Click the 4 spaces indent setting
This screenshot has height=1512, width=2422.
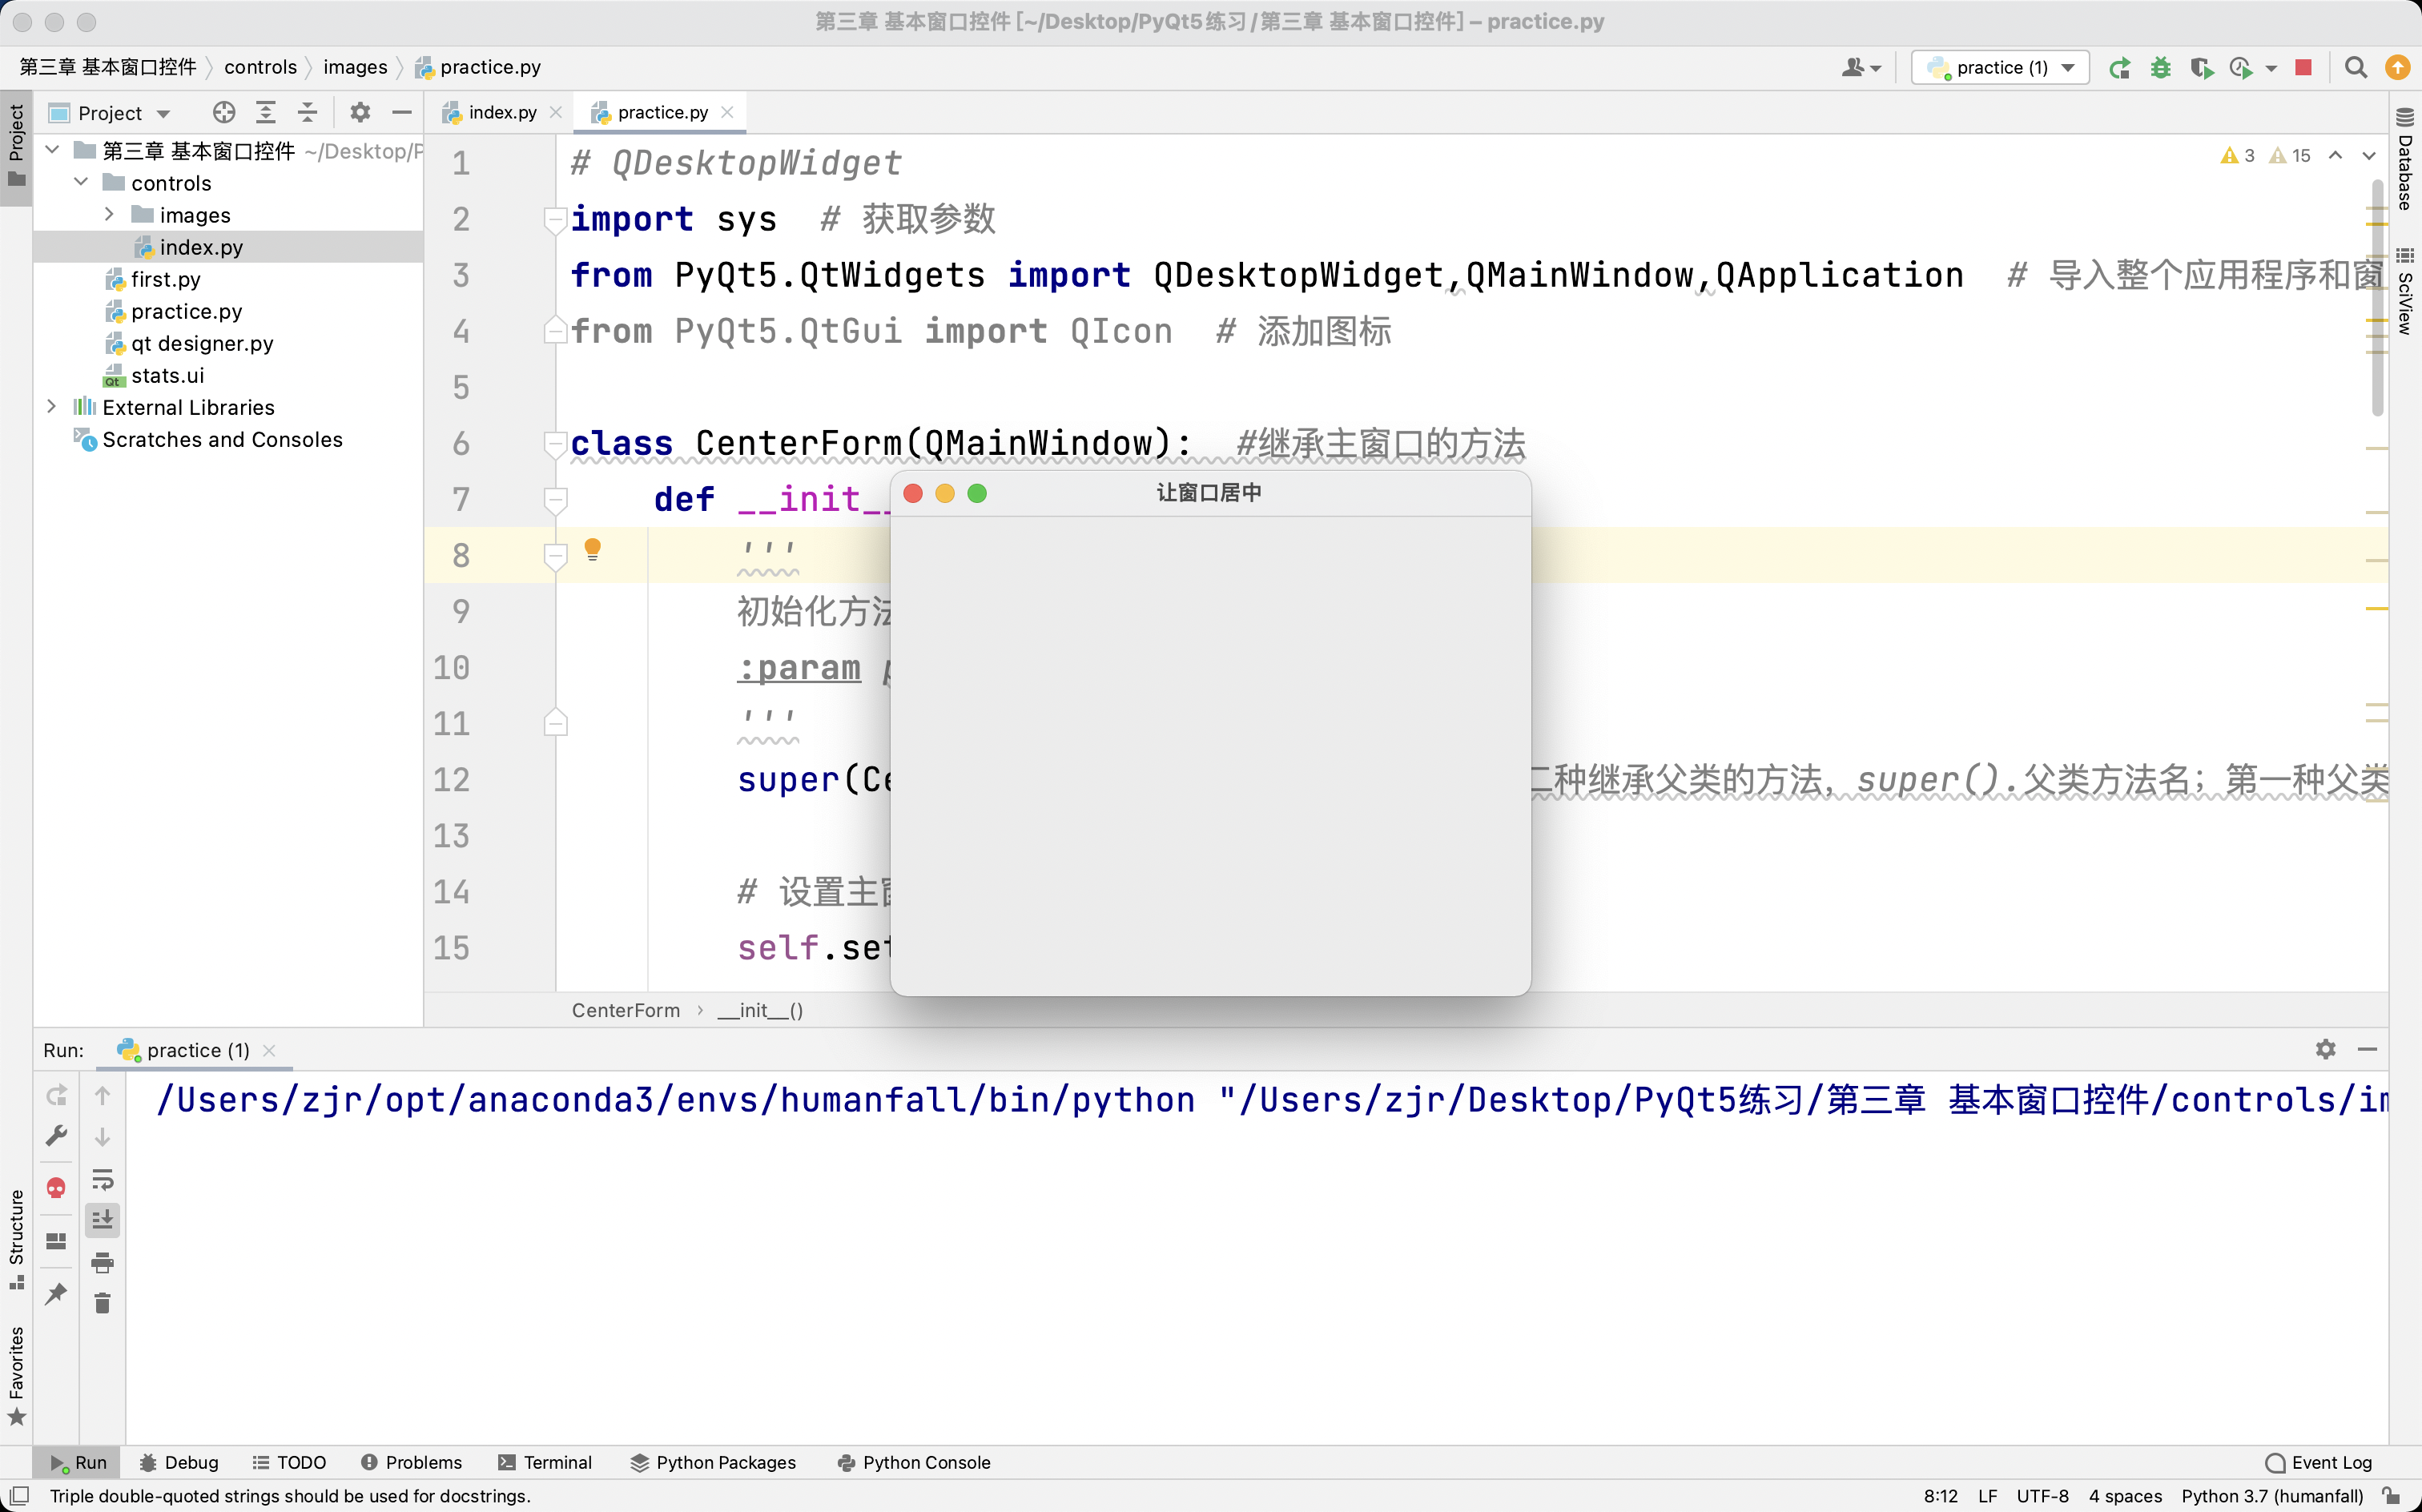point(2124,1496)
